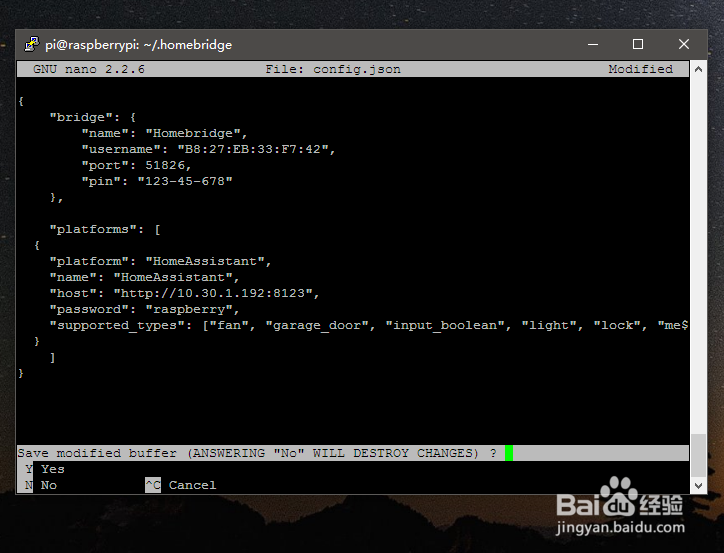Click the password "raspberry" value
724x553 pixels.
click(189, 309)
